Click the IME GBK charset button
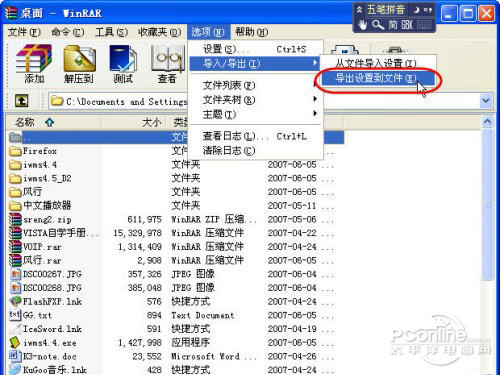 click(x=407, y=25)
